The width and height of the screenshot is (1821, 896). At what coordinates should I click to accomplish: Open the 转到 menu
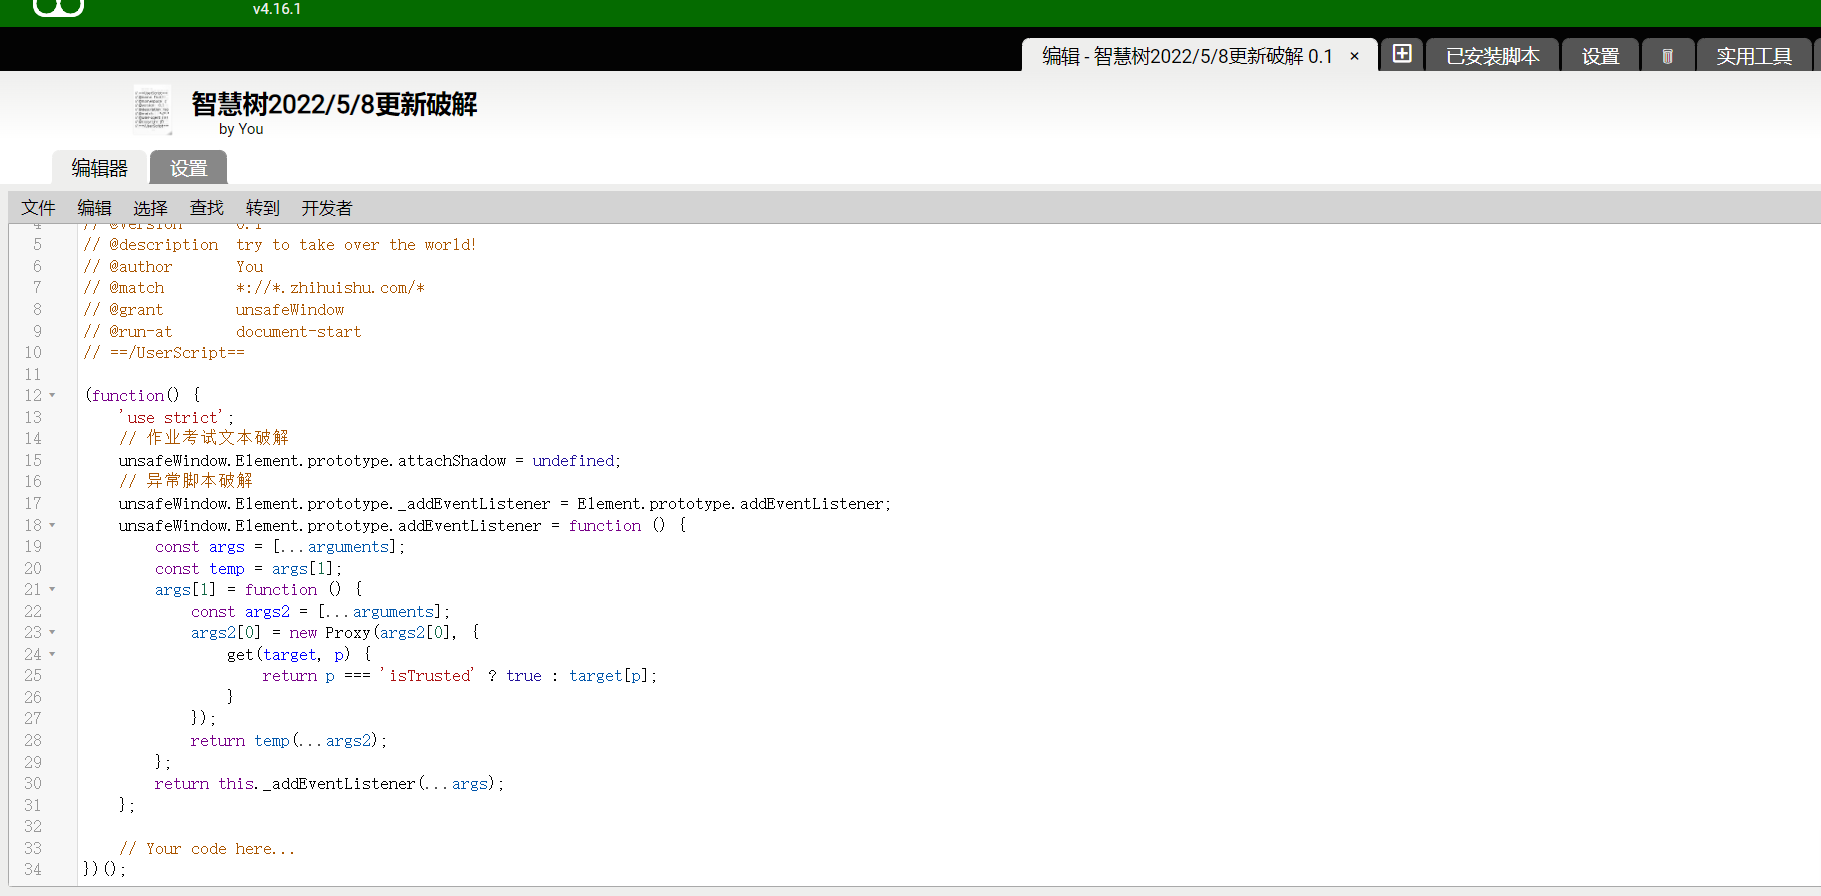(262, 208)
